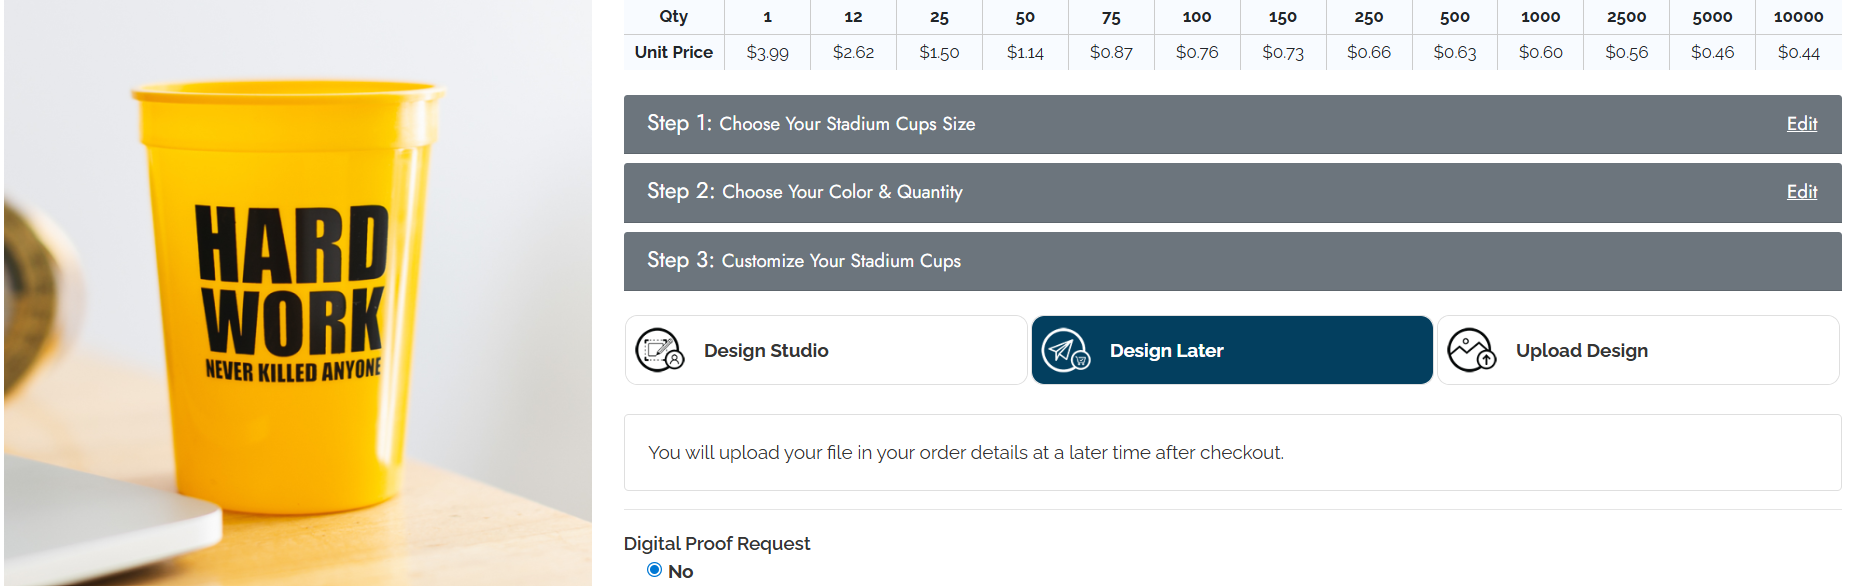Click the quantity 1000 column header

pyautogui.click(x=1540, y=16)
